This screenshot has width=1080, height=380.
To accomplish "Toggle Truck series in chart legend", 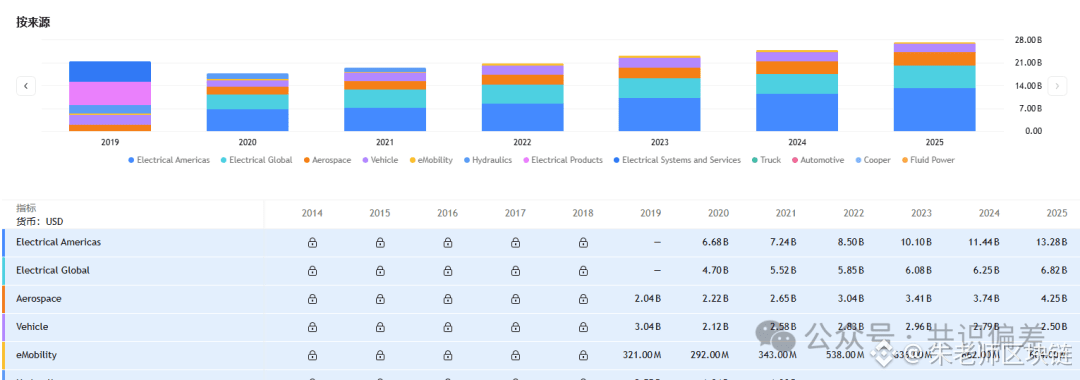I will coord(766,160).
